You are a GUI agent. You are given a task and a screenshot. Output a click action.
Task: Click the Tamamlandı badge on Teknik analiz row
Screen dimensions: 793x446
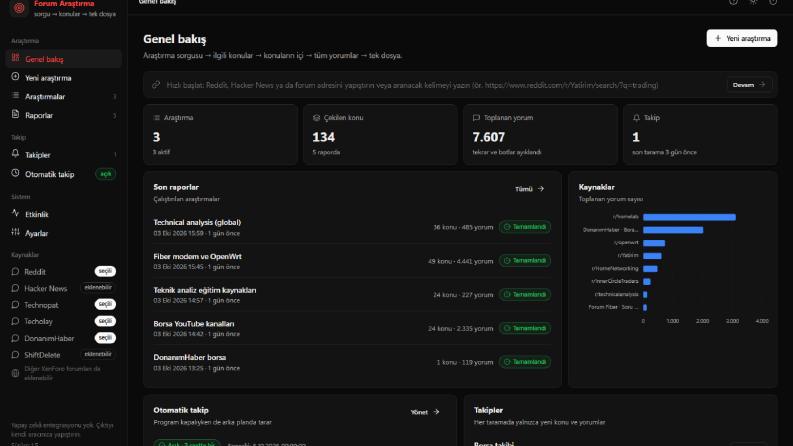525,294
